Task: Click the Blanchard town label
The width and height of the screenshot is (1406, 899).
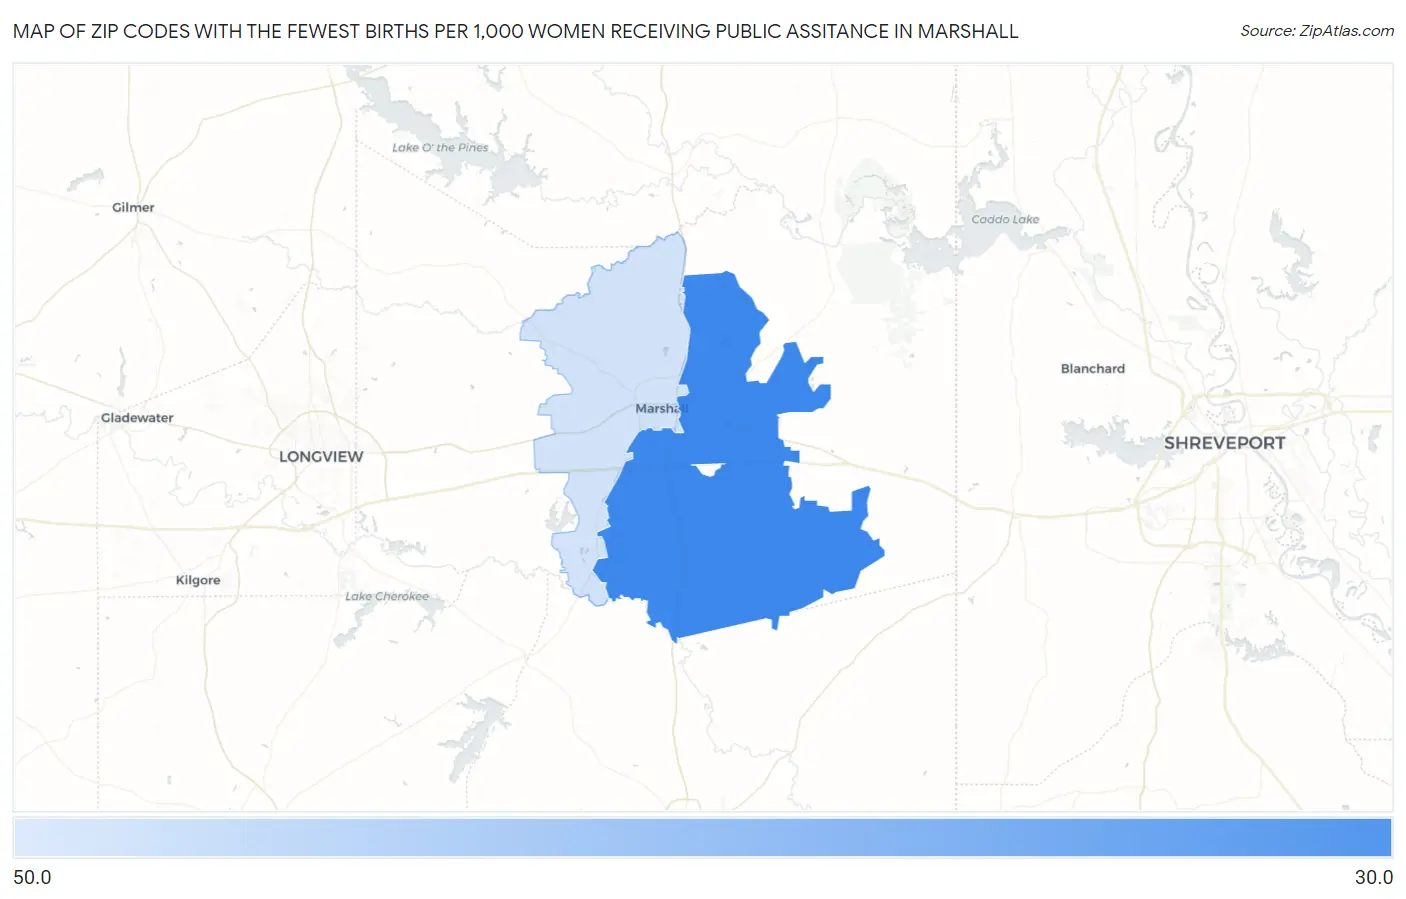Action: point(1092,368)
